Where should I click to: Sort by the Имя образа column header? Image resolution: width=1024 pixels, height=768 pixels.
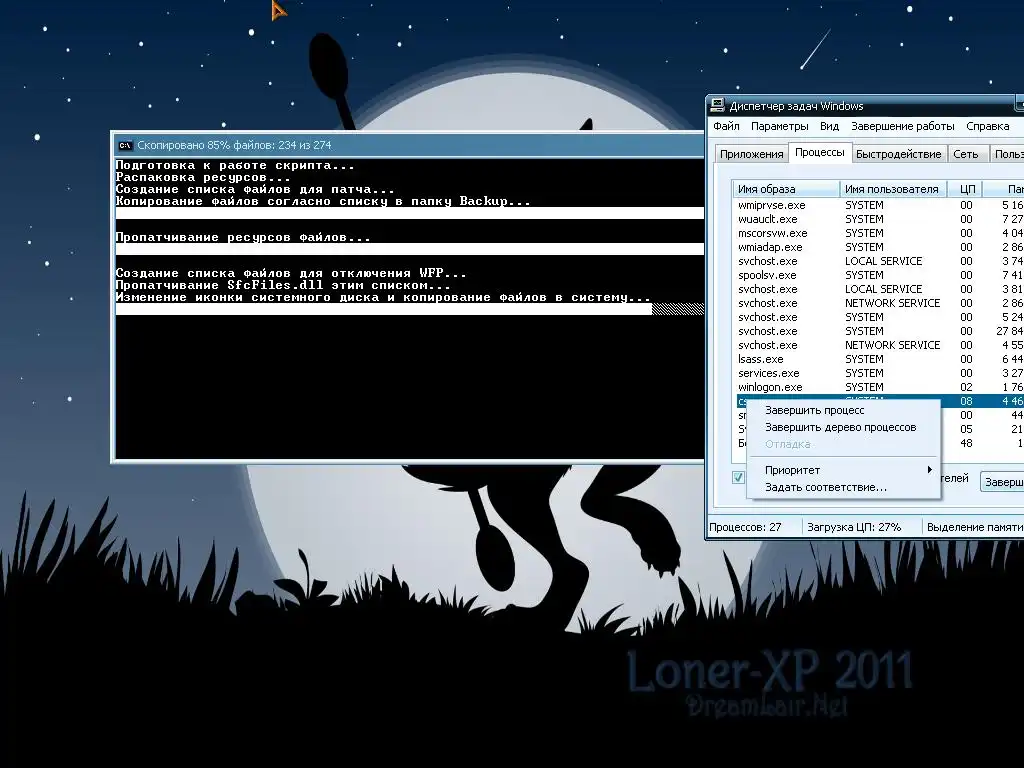coord(786,189)
